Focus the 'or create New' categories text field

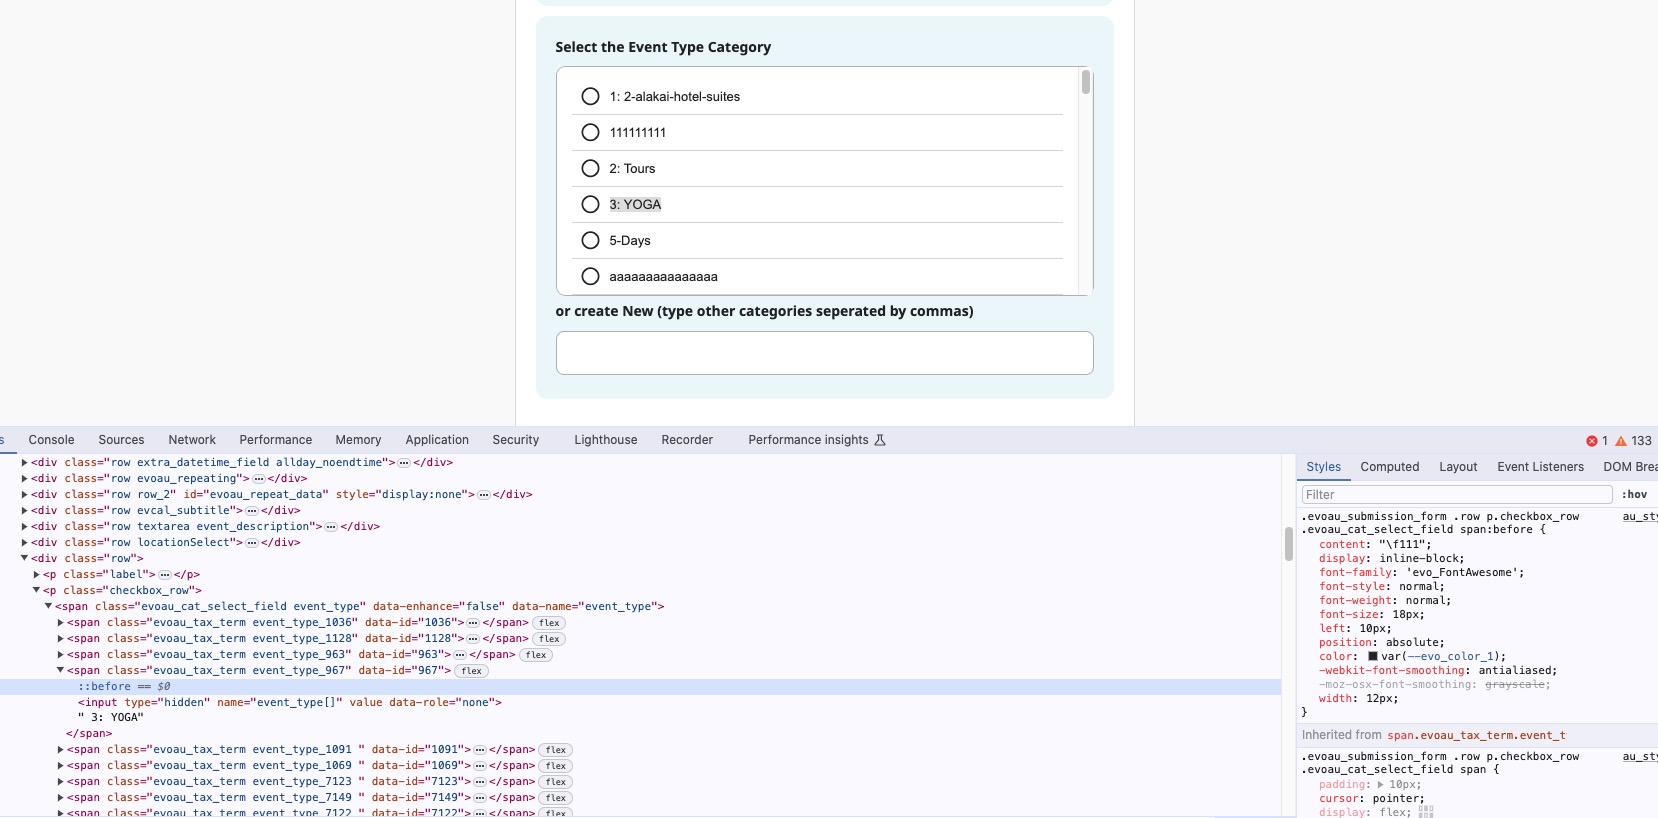[x=824, y=353]
